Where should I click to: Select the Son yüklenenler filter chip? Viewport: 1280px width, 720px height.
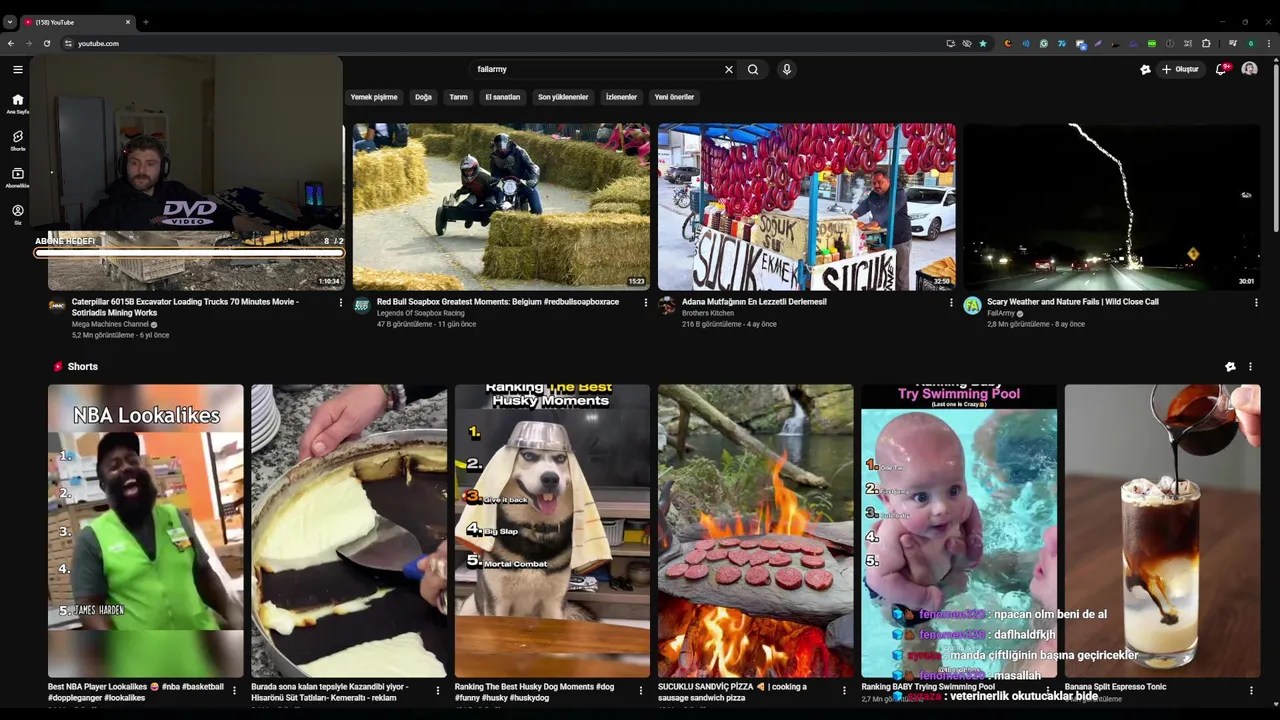pyautogui.click(x=563, y=97)
